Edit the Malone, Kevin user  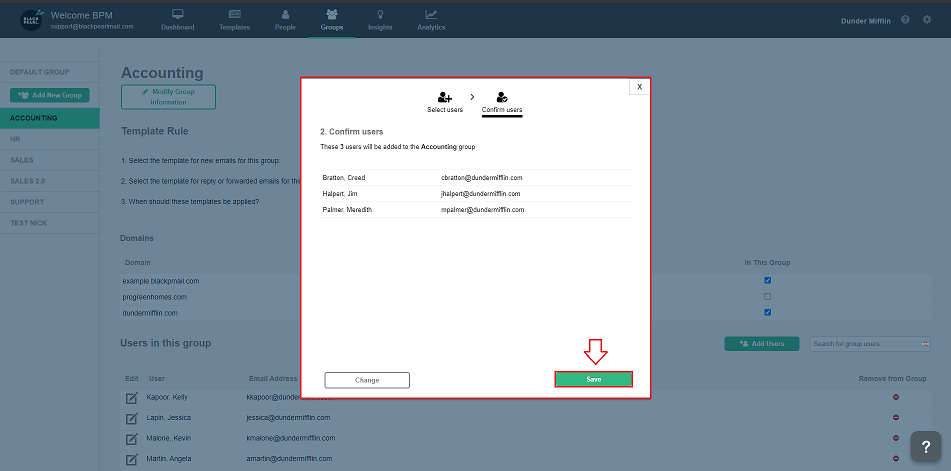coord(132,438)
